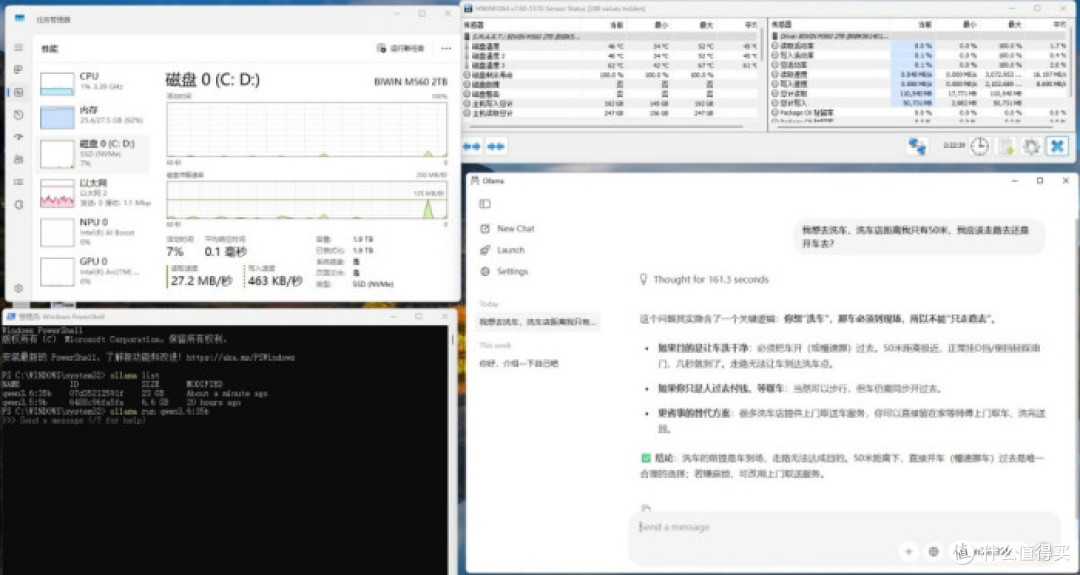
Task: Select NPU 0 performance item
Action: [93, 232]
